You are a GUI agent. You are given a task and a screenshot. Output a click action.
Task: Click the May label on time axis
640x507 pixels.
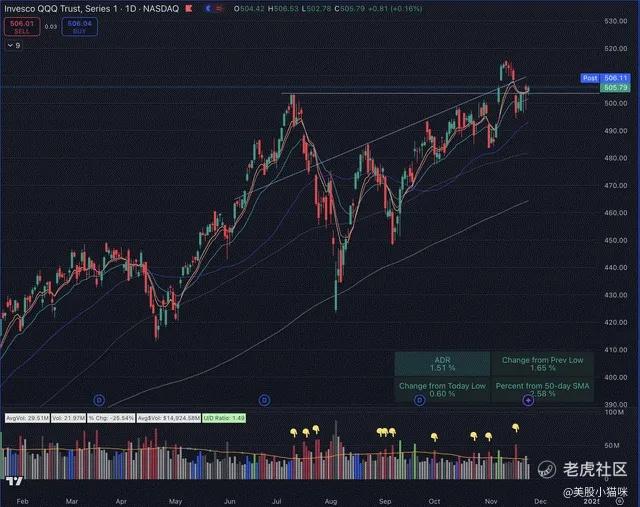click(x=176, y=501)
